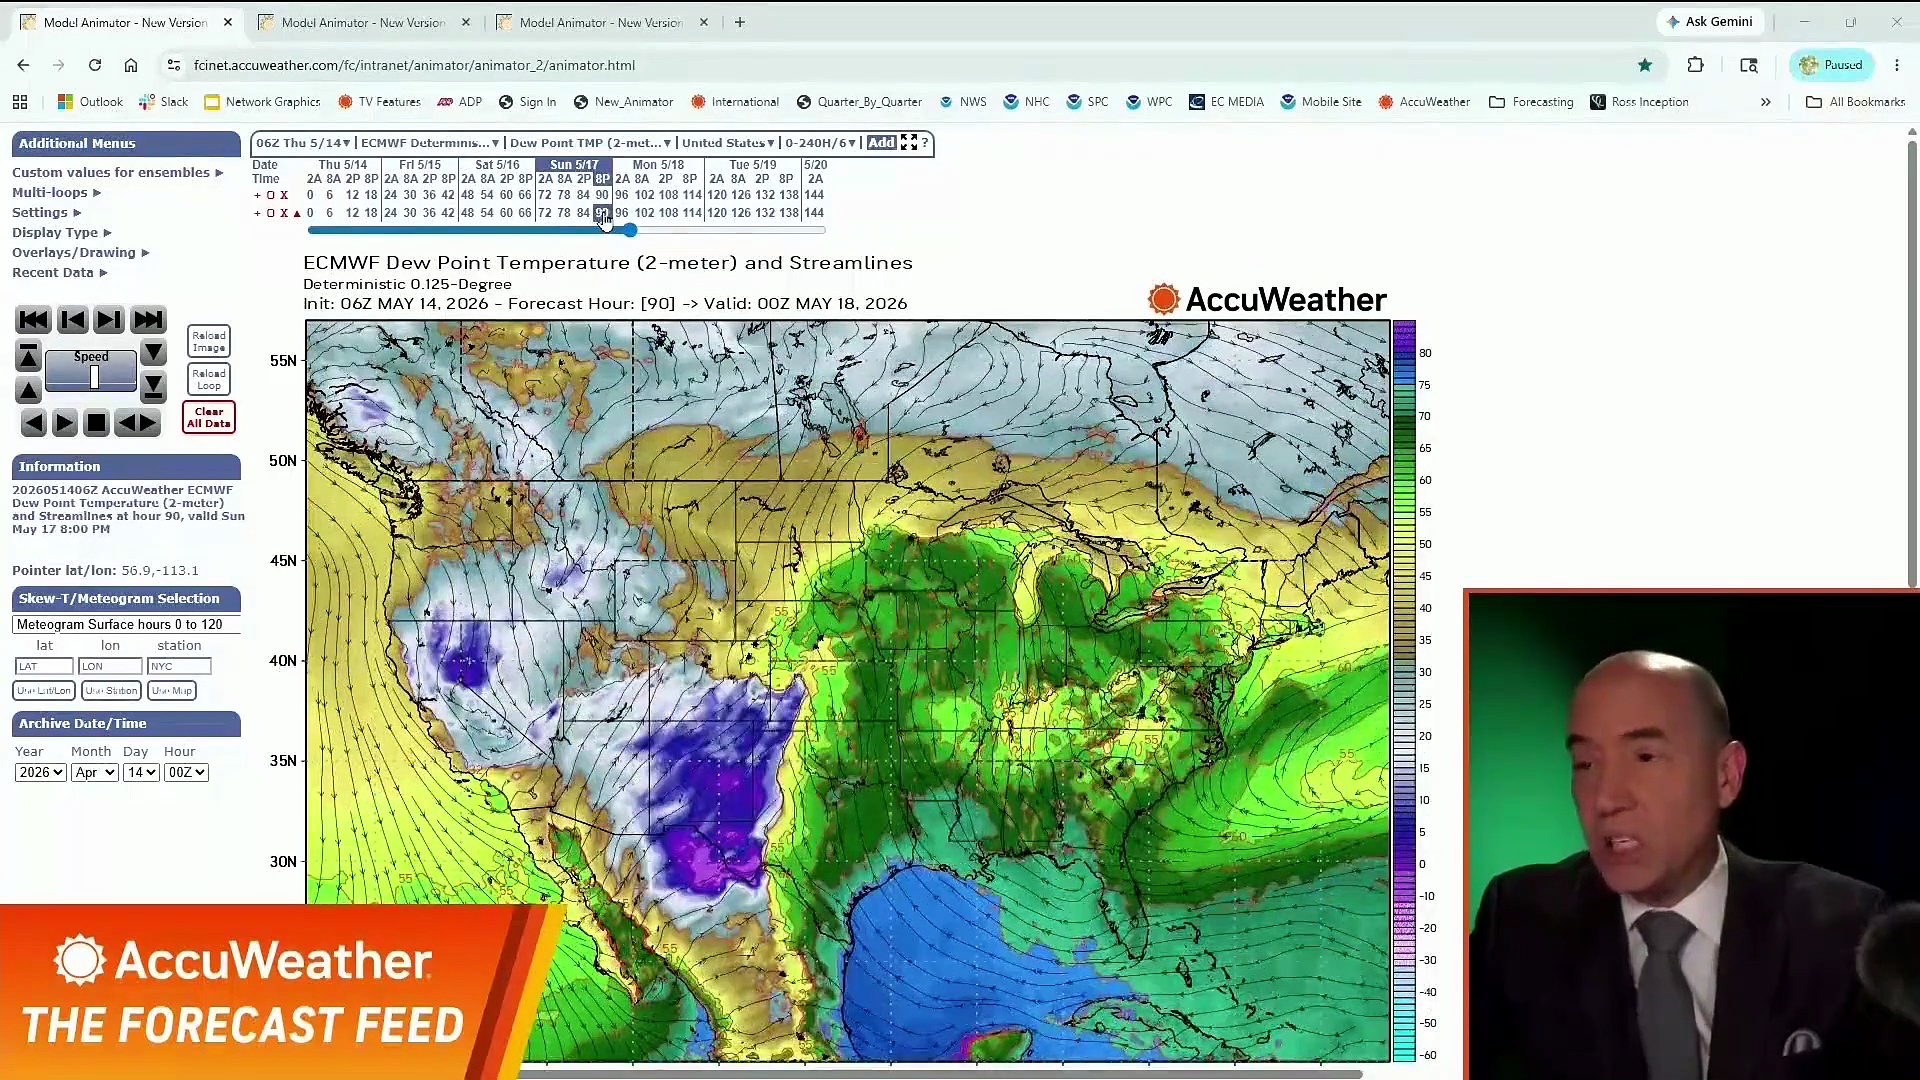This screenshot has width=1920, height=1080.
Task: Open the Dew Point TMP parameter dropdown
Action: click(590, 143)
